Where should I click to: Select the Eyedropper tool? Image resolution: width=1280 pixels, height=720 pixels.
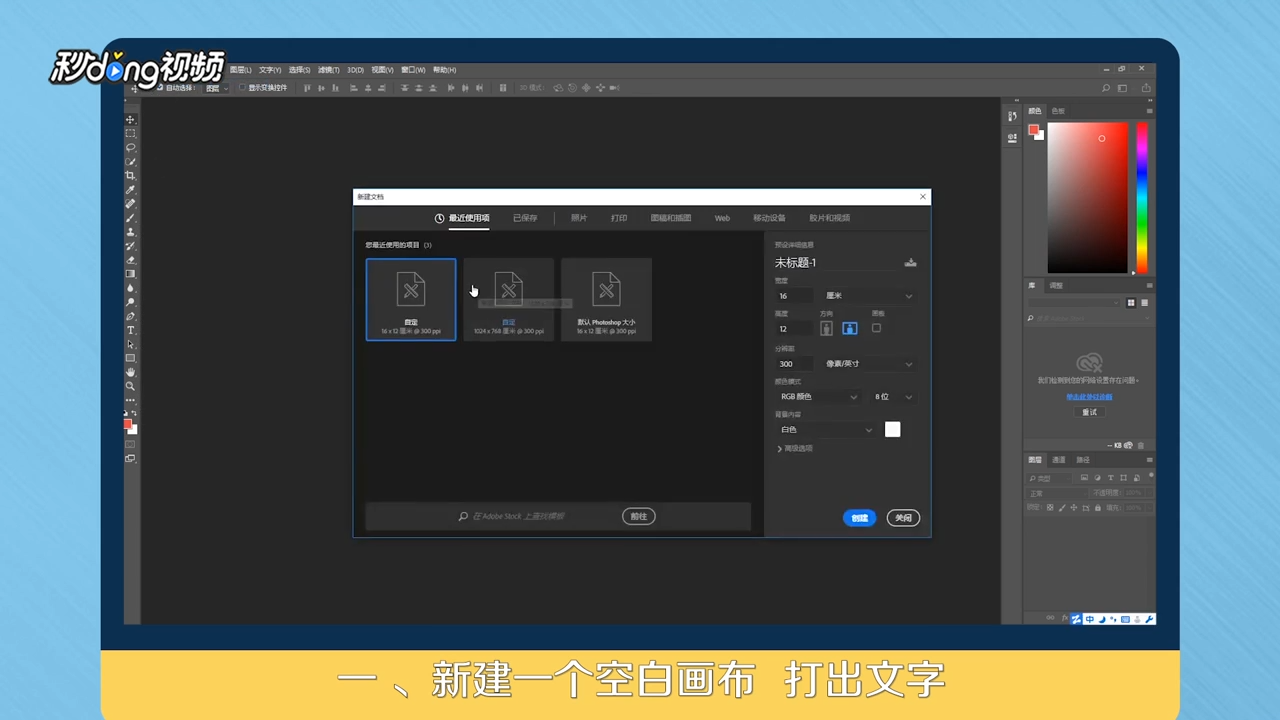[130, 189]
